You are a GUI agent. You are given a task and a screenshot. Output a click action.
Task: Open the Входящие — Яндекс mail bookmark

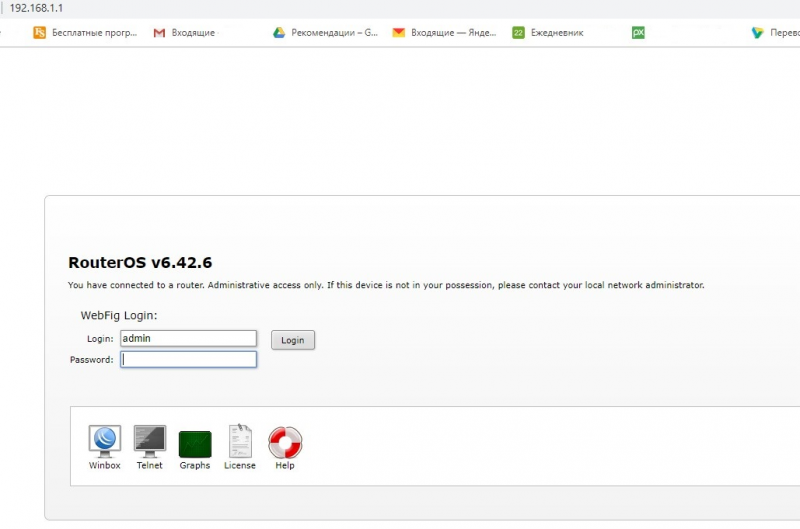[x=444, y=33]
